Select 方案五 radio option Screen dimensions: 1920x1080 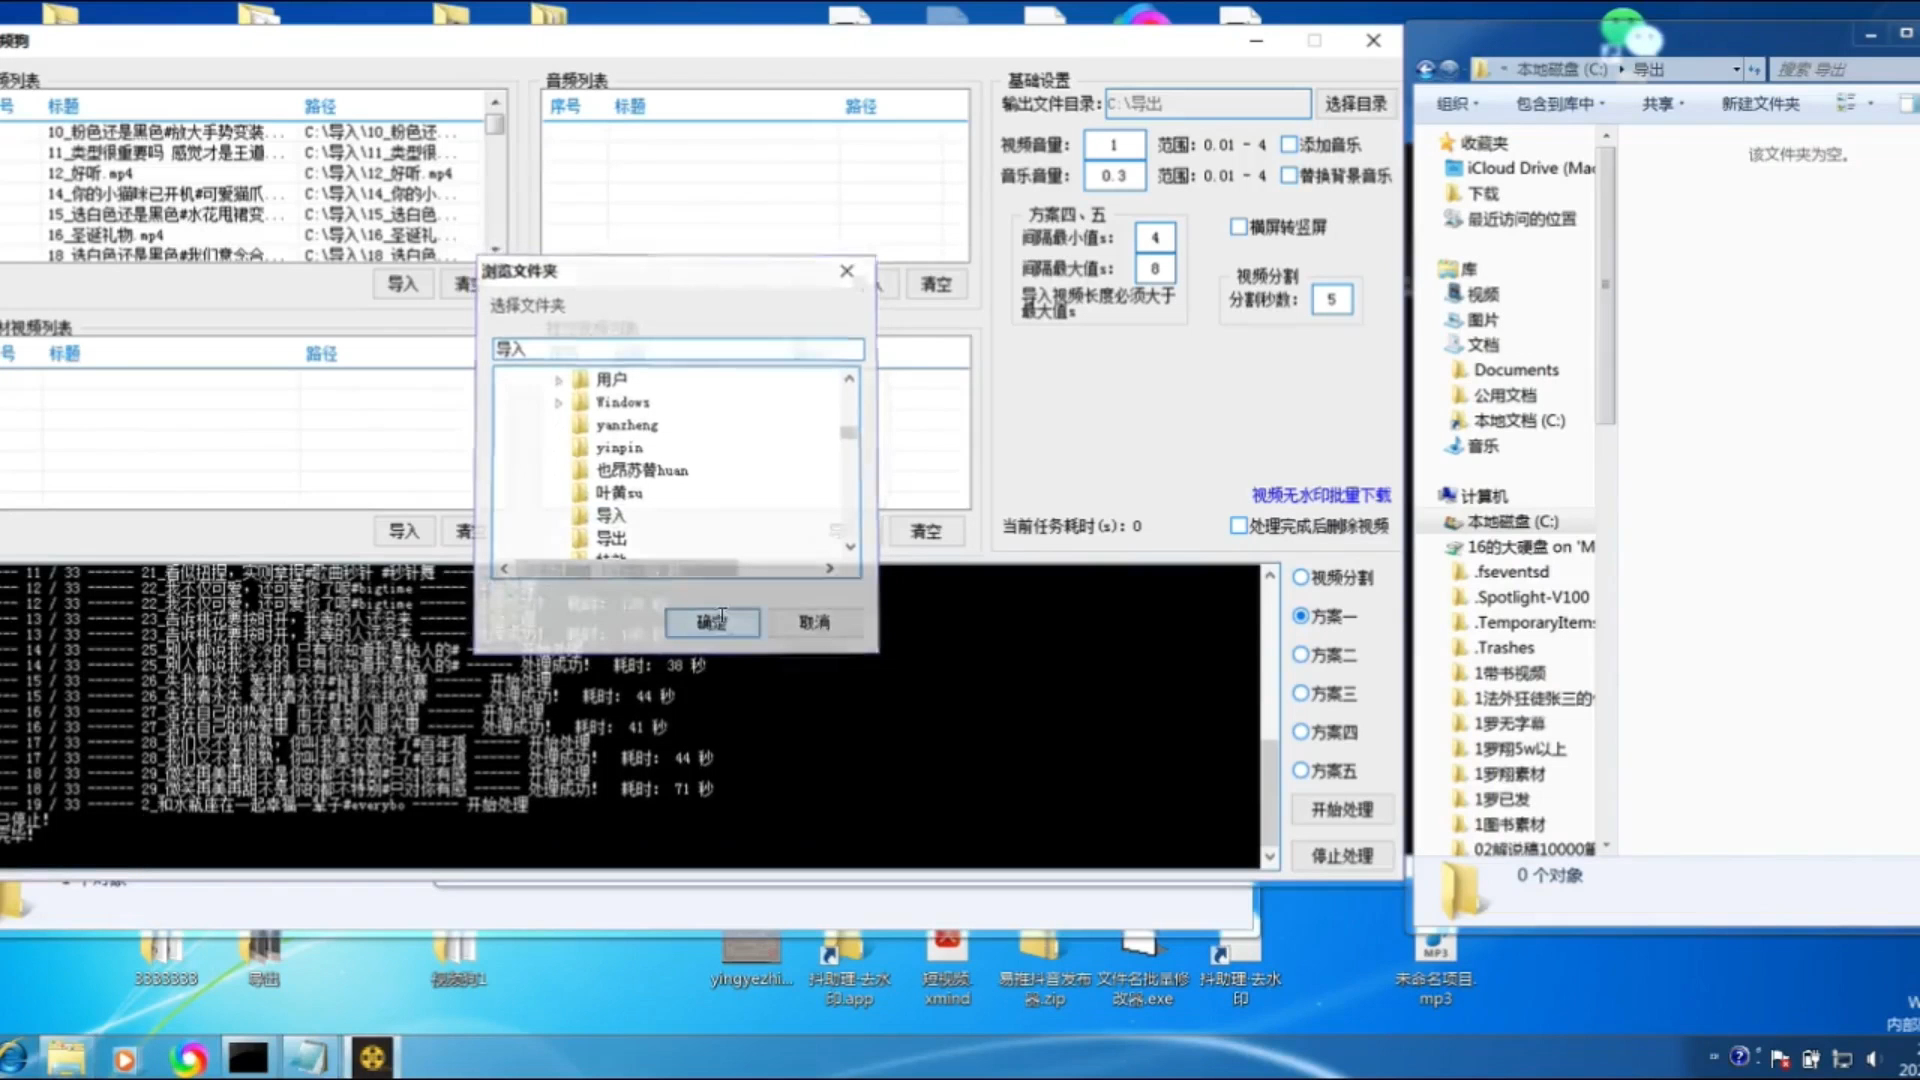[1301, 770]
